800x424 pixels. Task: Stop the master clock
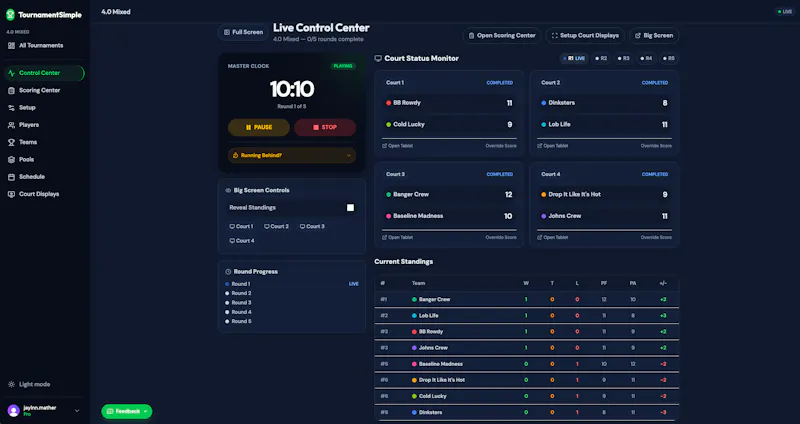325,128
